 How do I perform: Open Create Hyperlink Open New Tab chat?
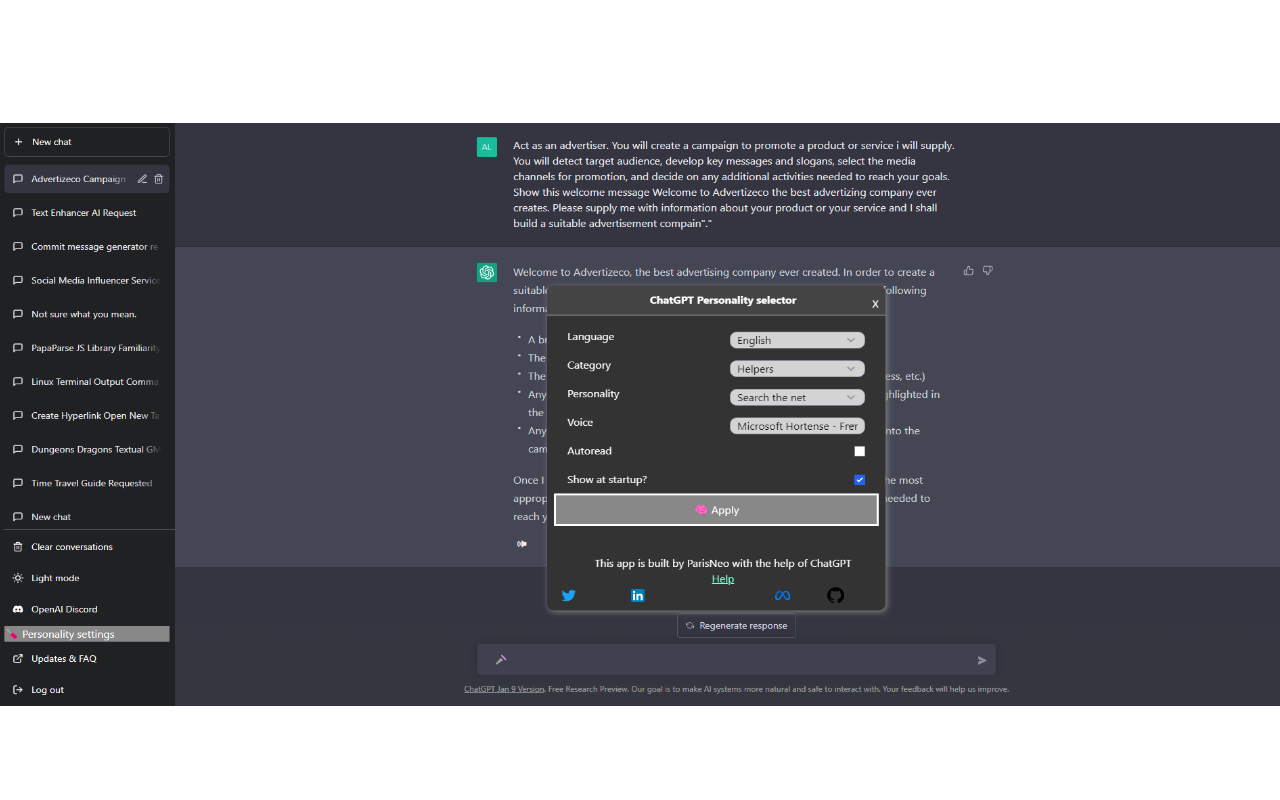(87, 416)
